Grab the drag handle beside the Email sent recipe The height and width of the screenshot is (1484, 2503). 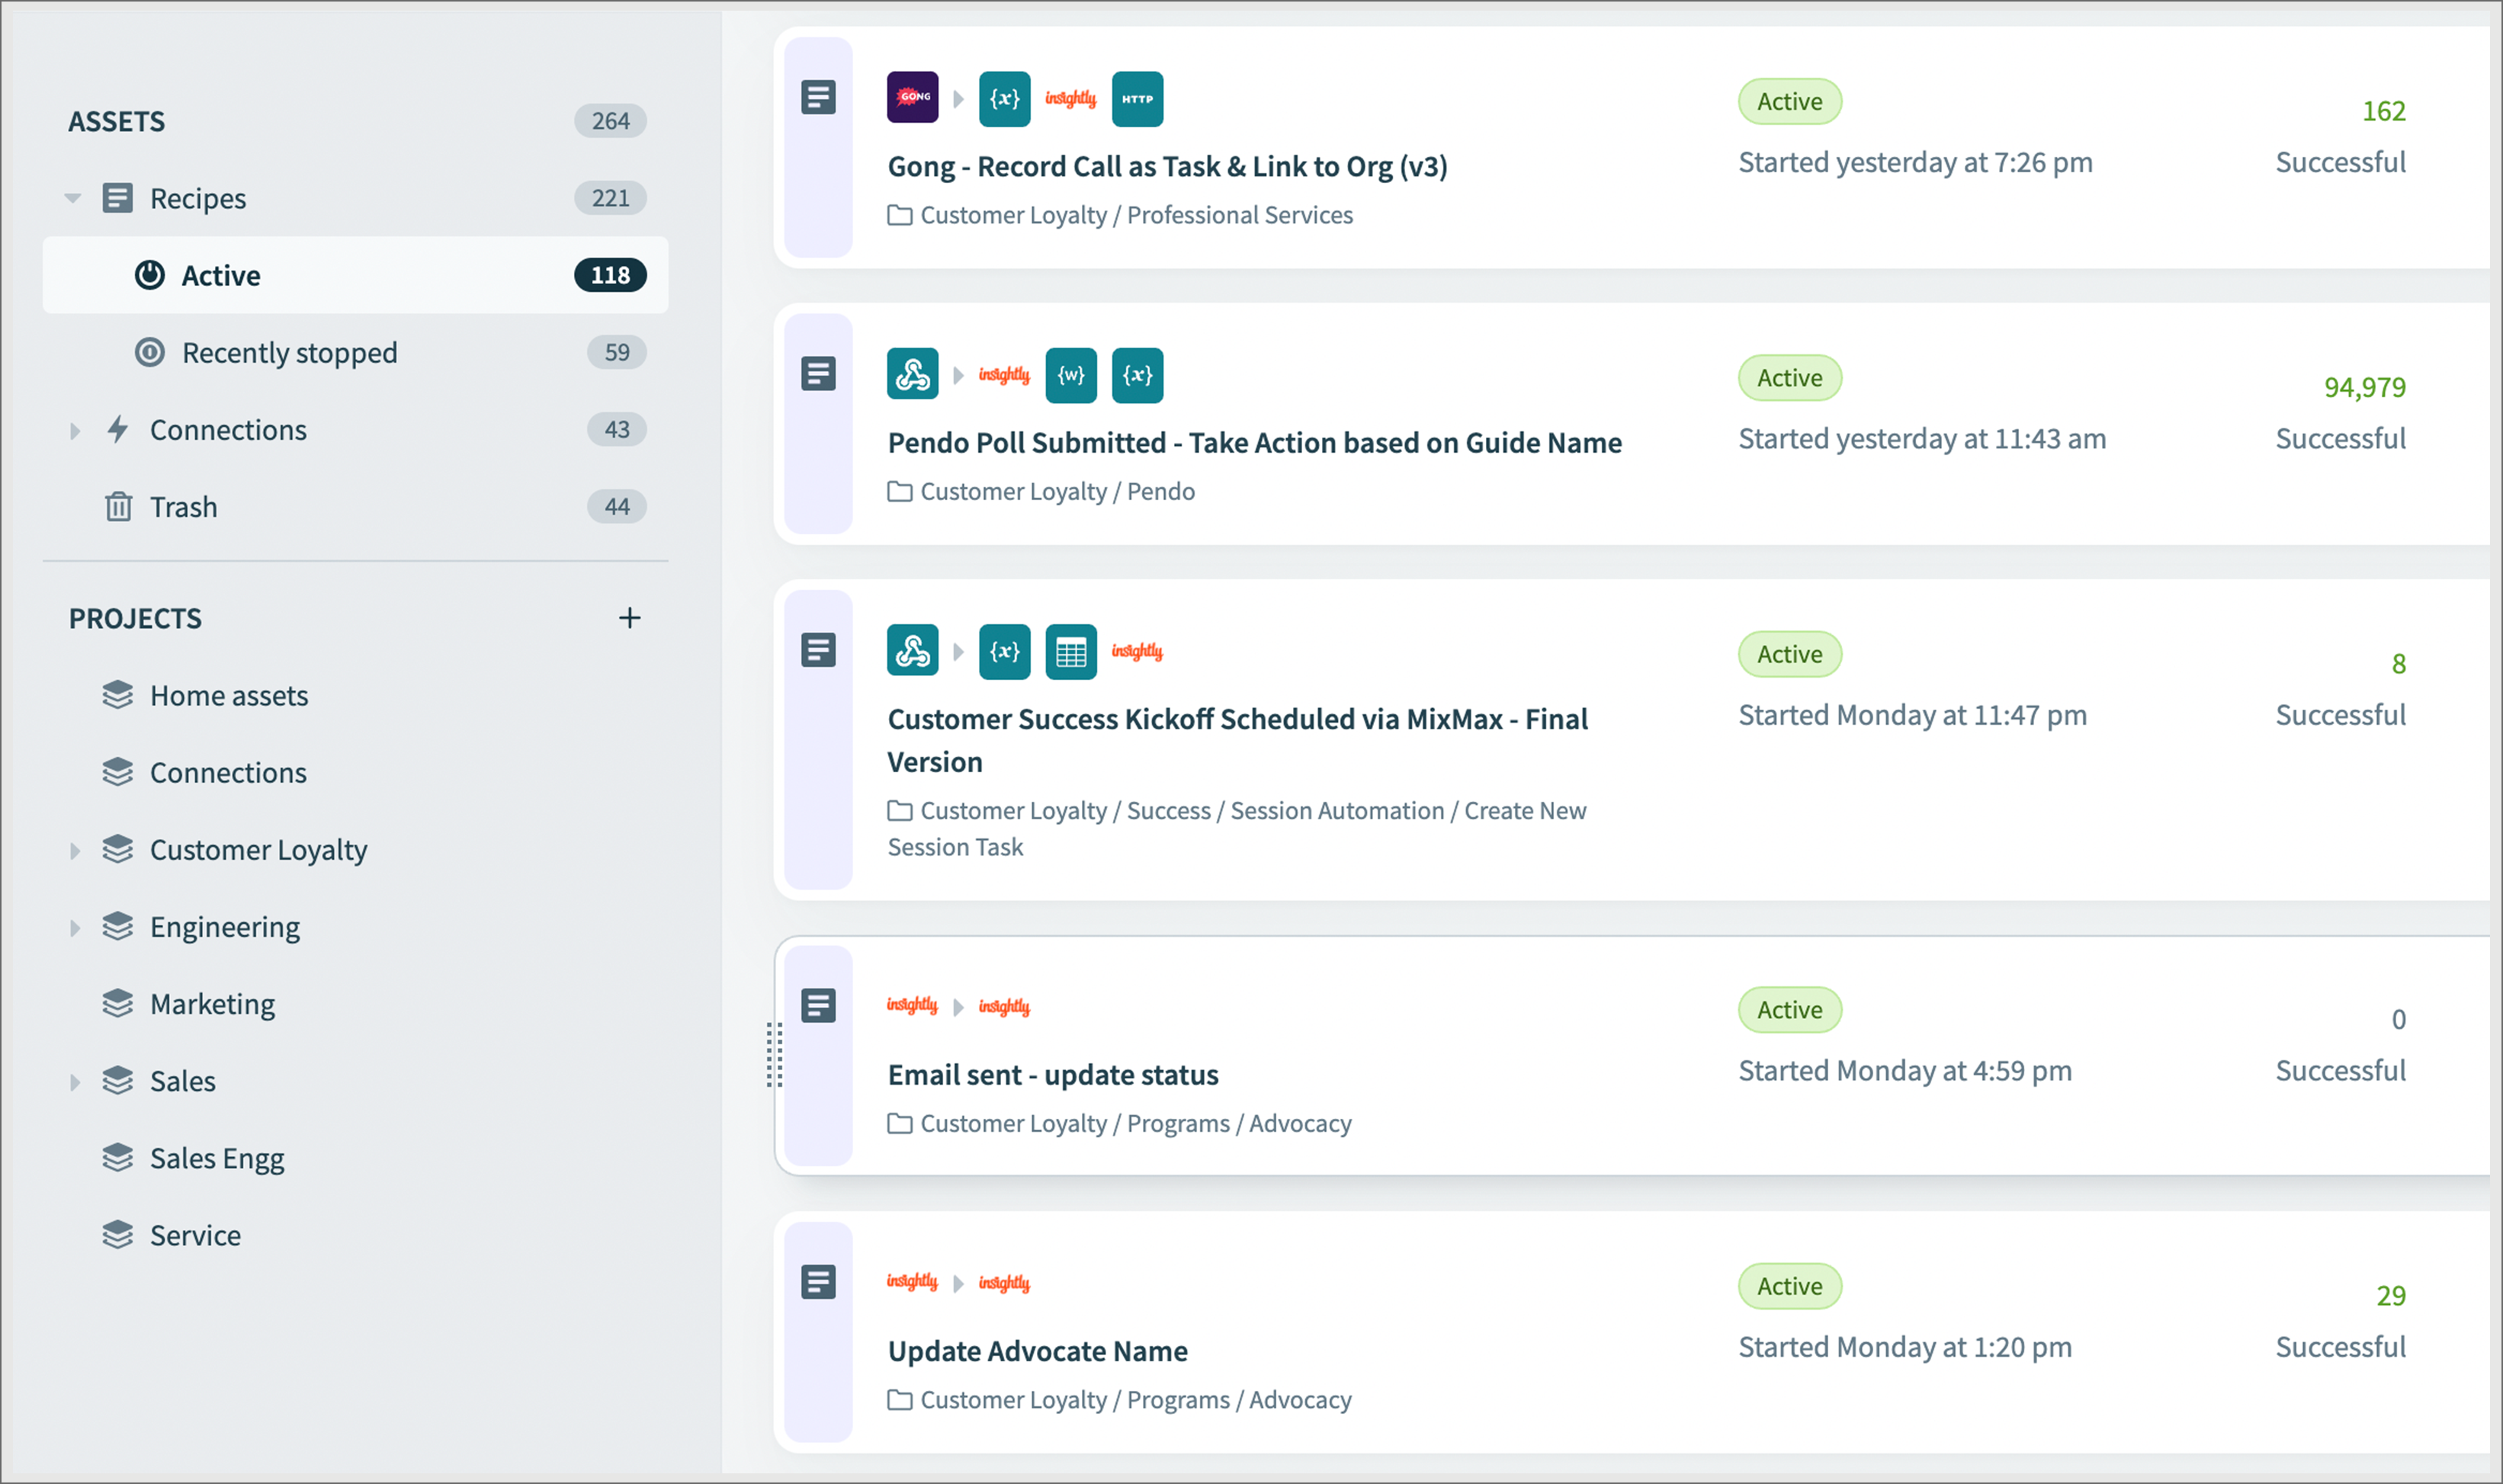[x=774, y=1055]
